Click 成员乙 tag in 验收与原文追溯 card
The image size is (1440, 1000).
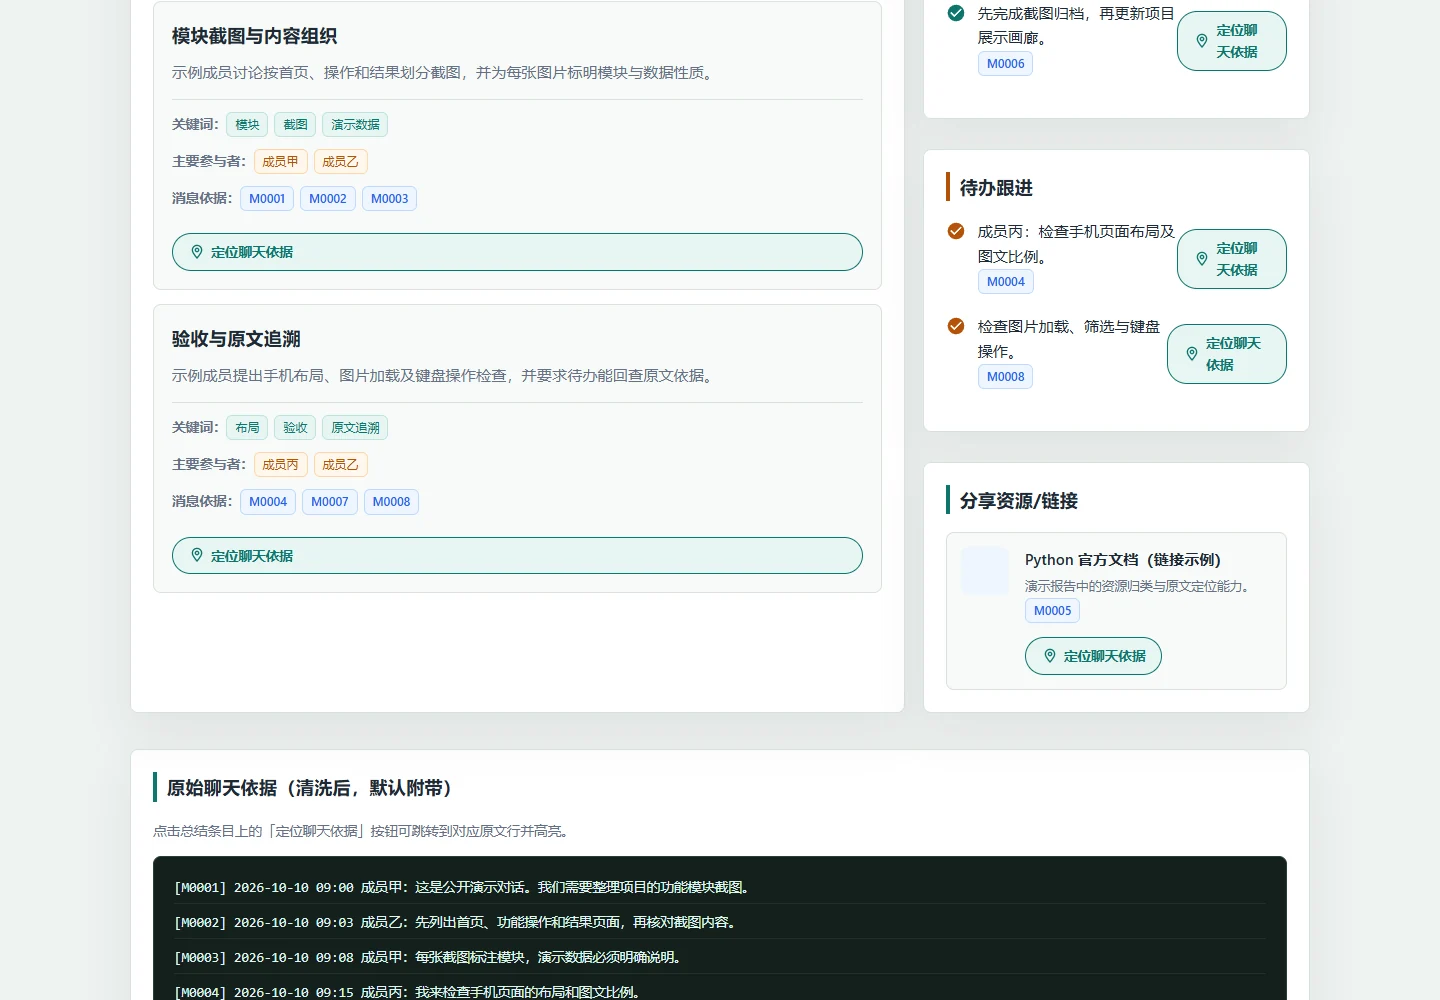[x=340, y=464]
